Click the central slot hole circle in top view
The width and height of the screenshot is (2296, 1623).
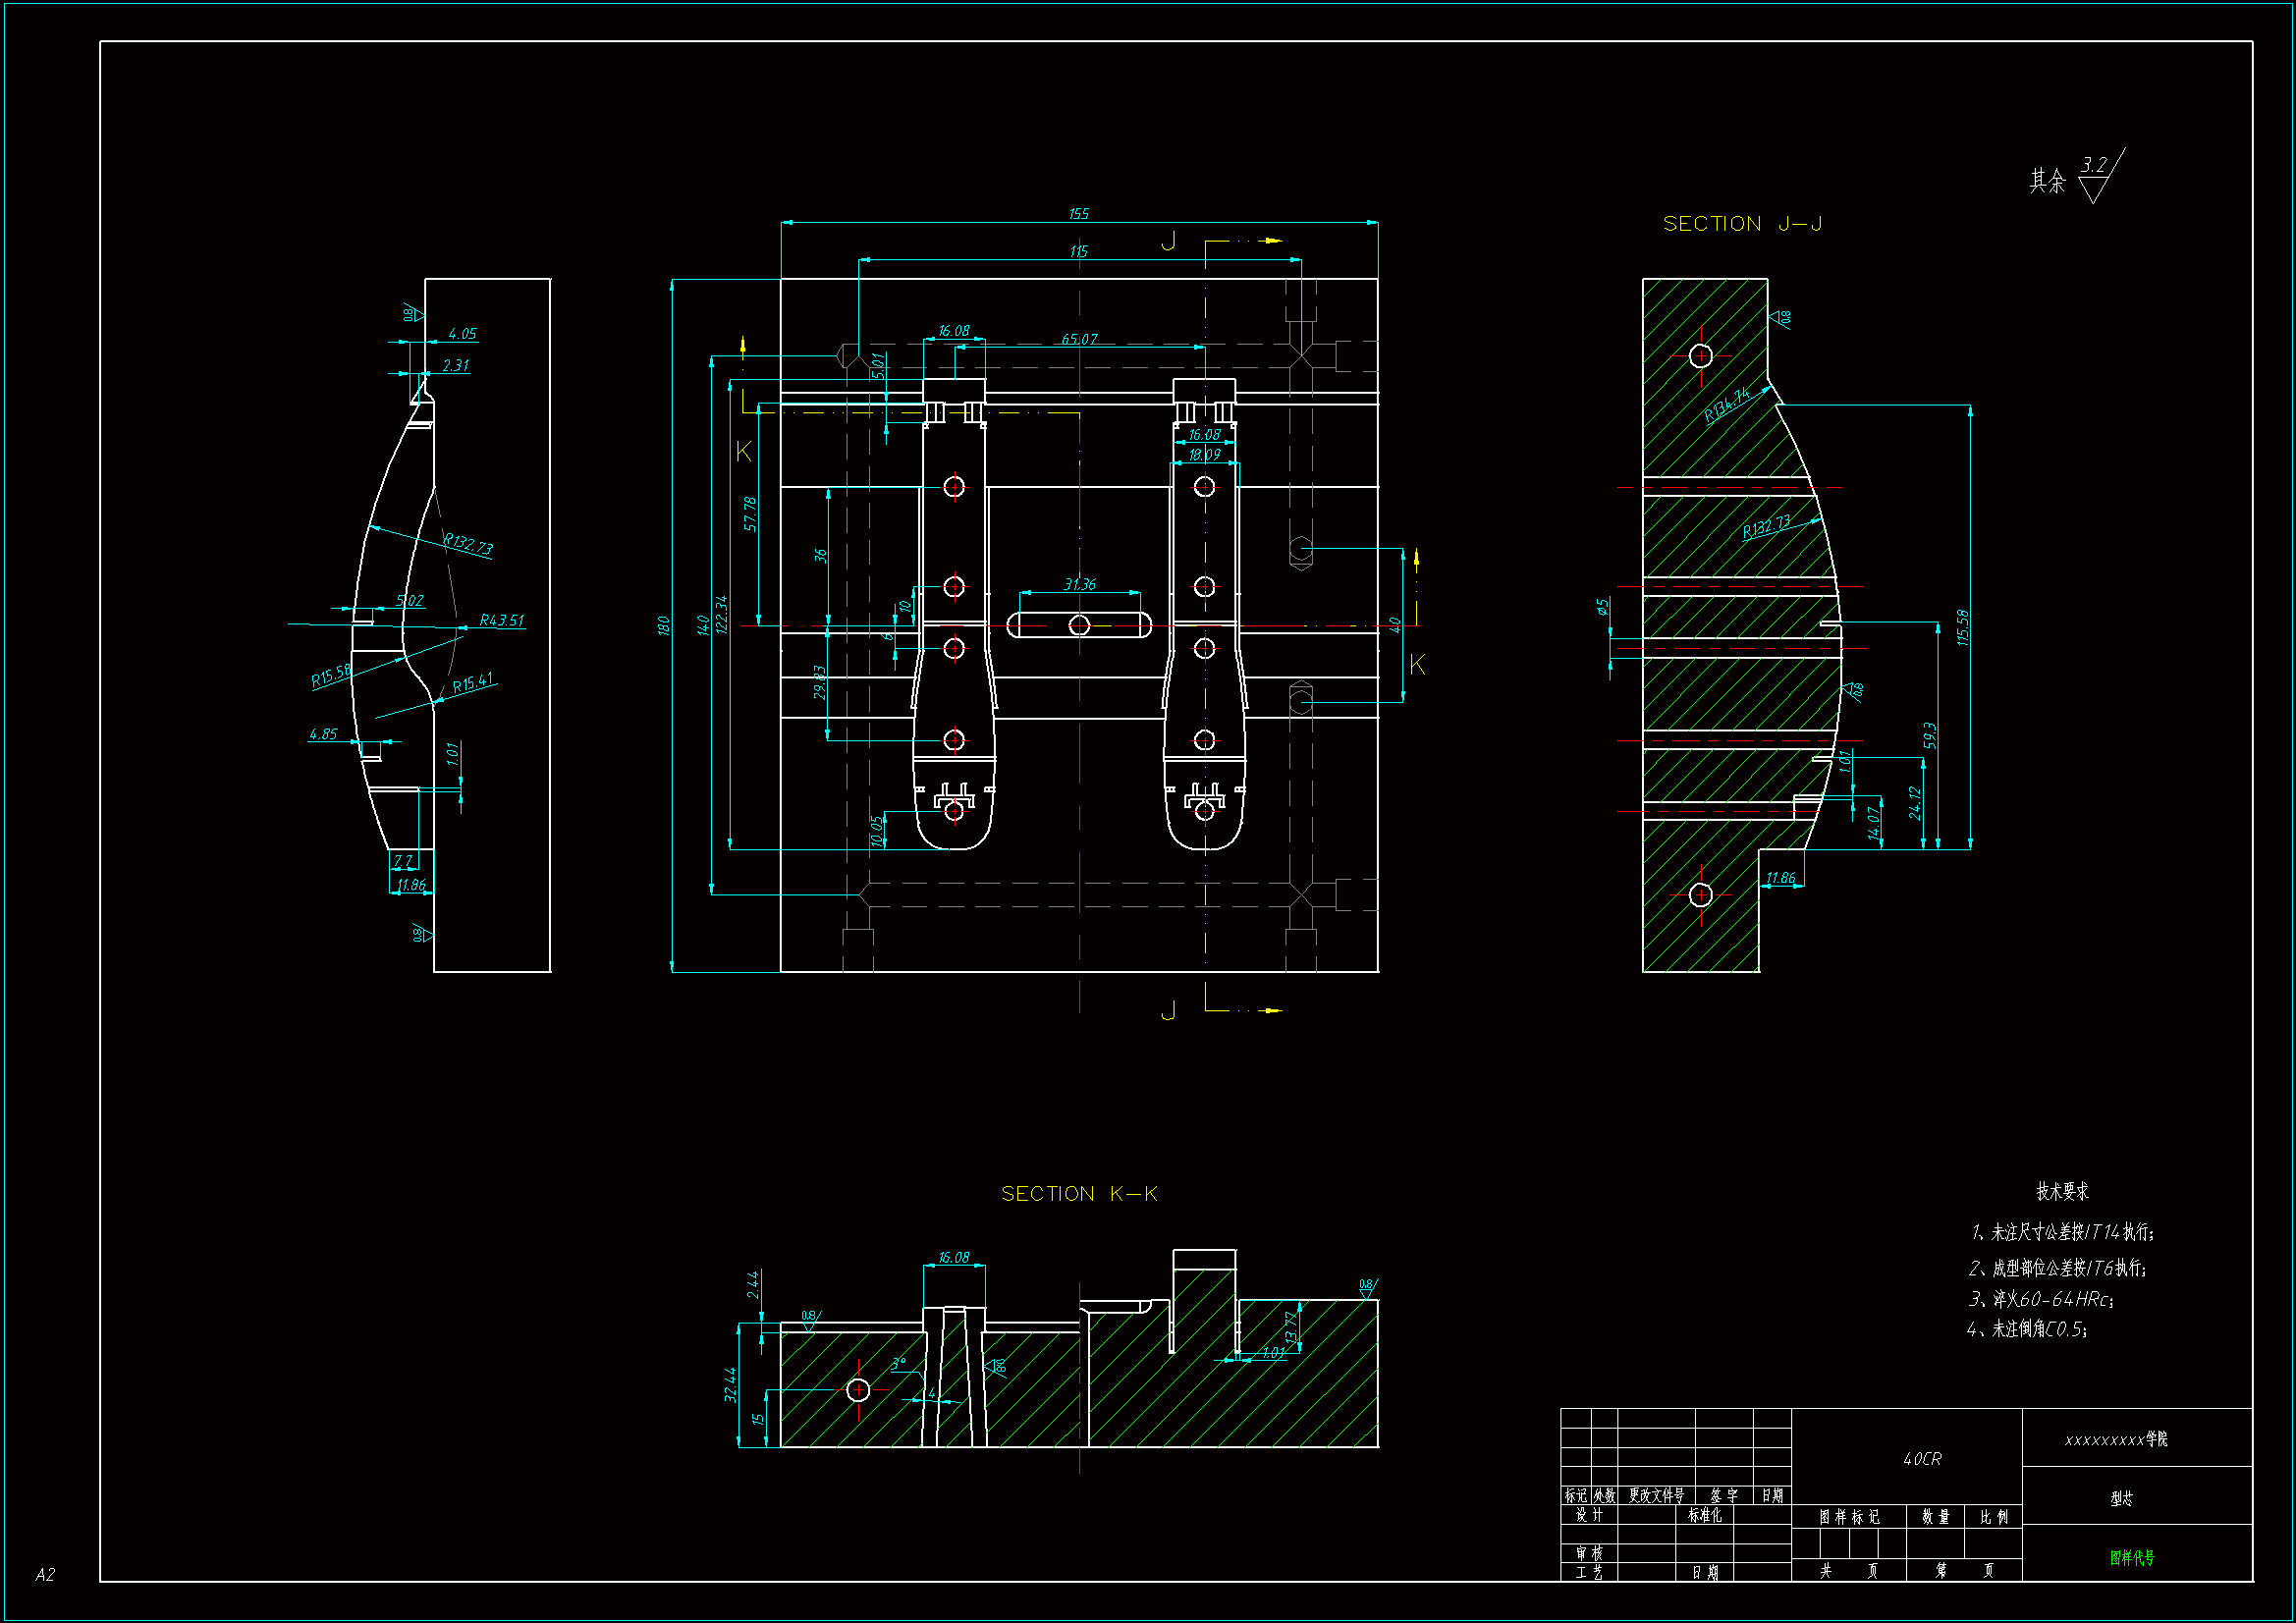[x=1079, y=625]
